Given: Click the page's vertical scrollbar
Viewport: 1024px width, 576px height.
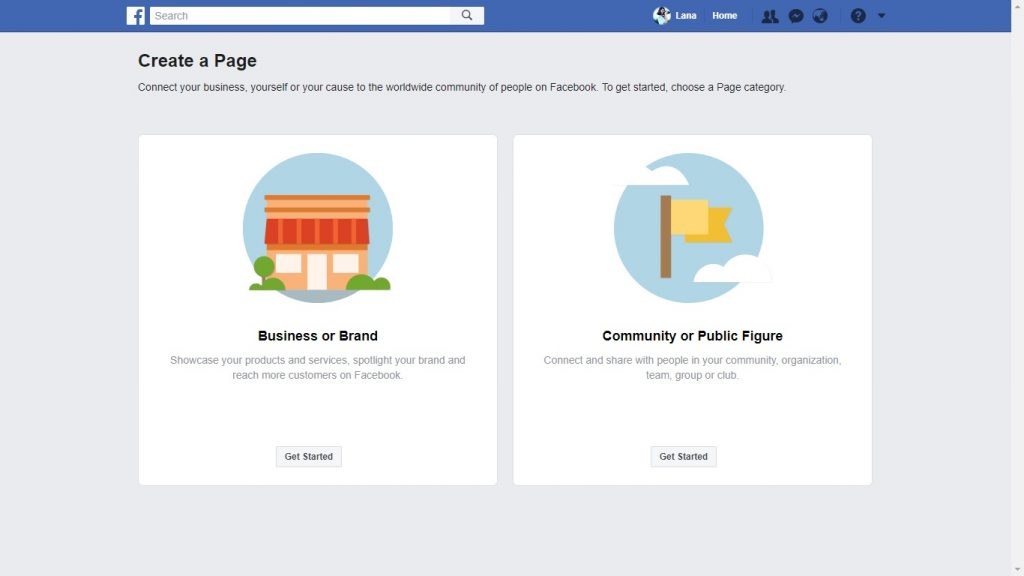Looking at the screenshot, I should click(1017, 288).
